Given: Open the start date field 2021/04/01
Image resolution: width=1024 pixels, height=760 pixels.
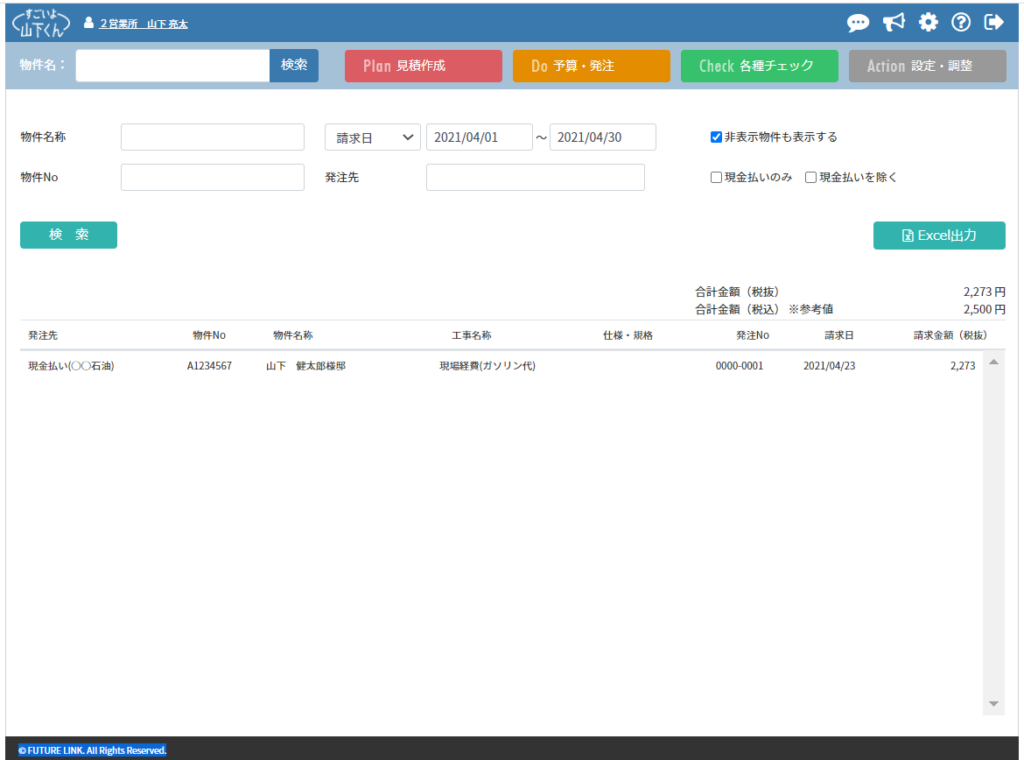Looking at the screenshot, I should (x=479, y=137).
